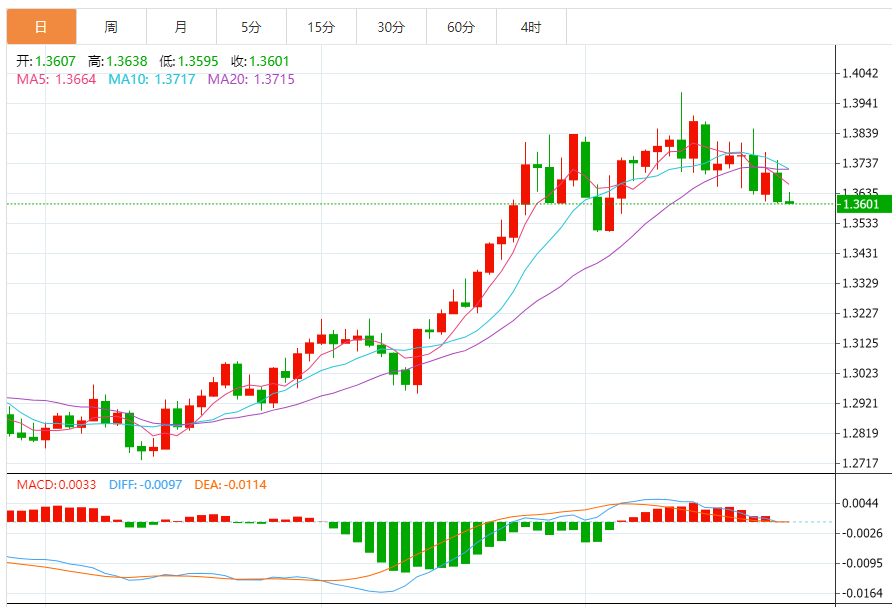Click the MACD value label
The image size is (892, 607).
pyautogui.click(x=57, y=485)
